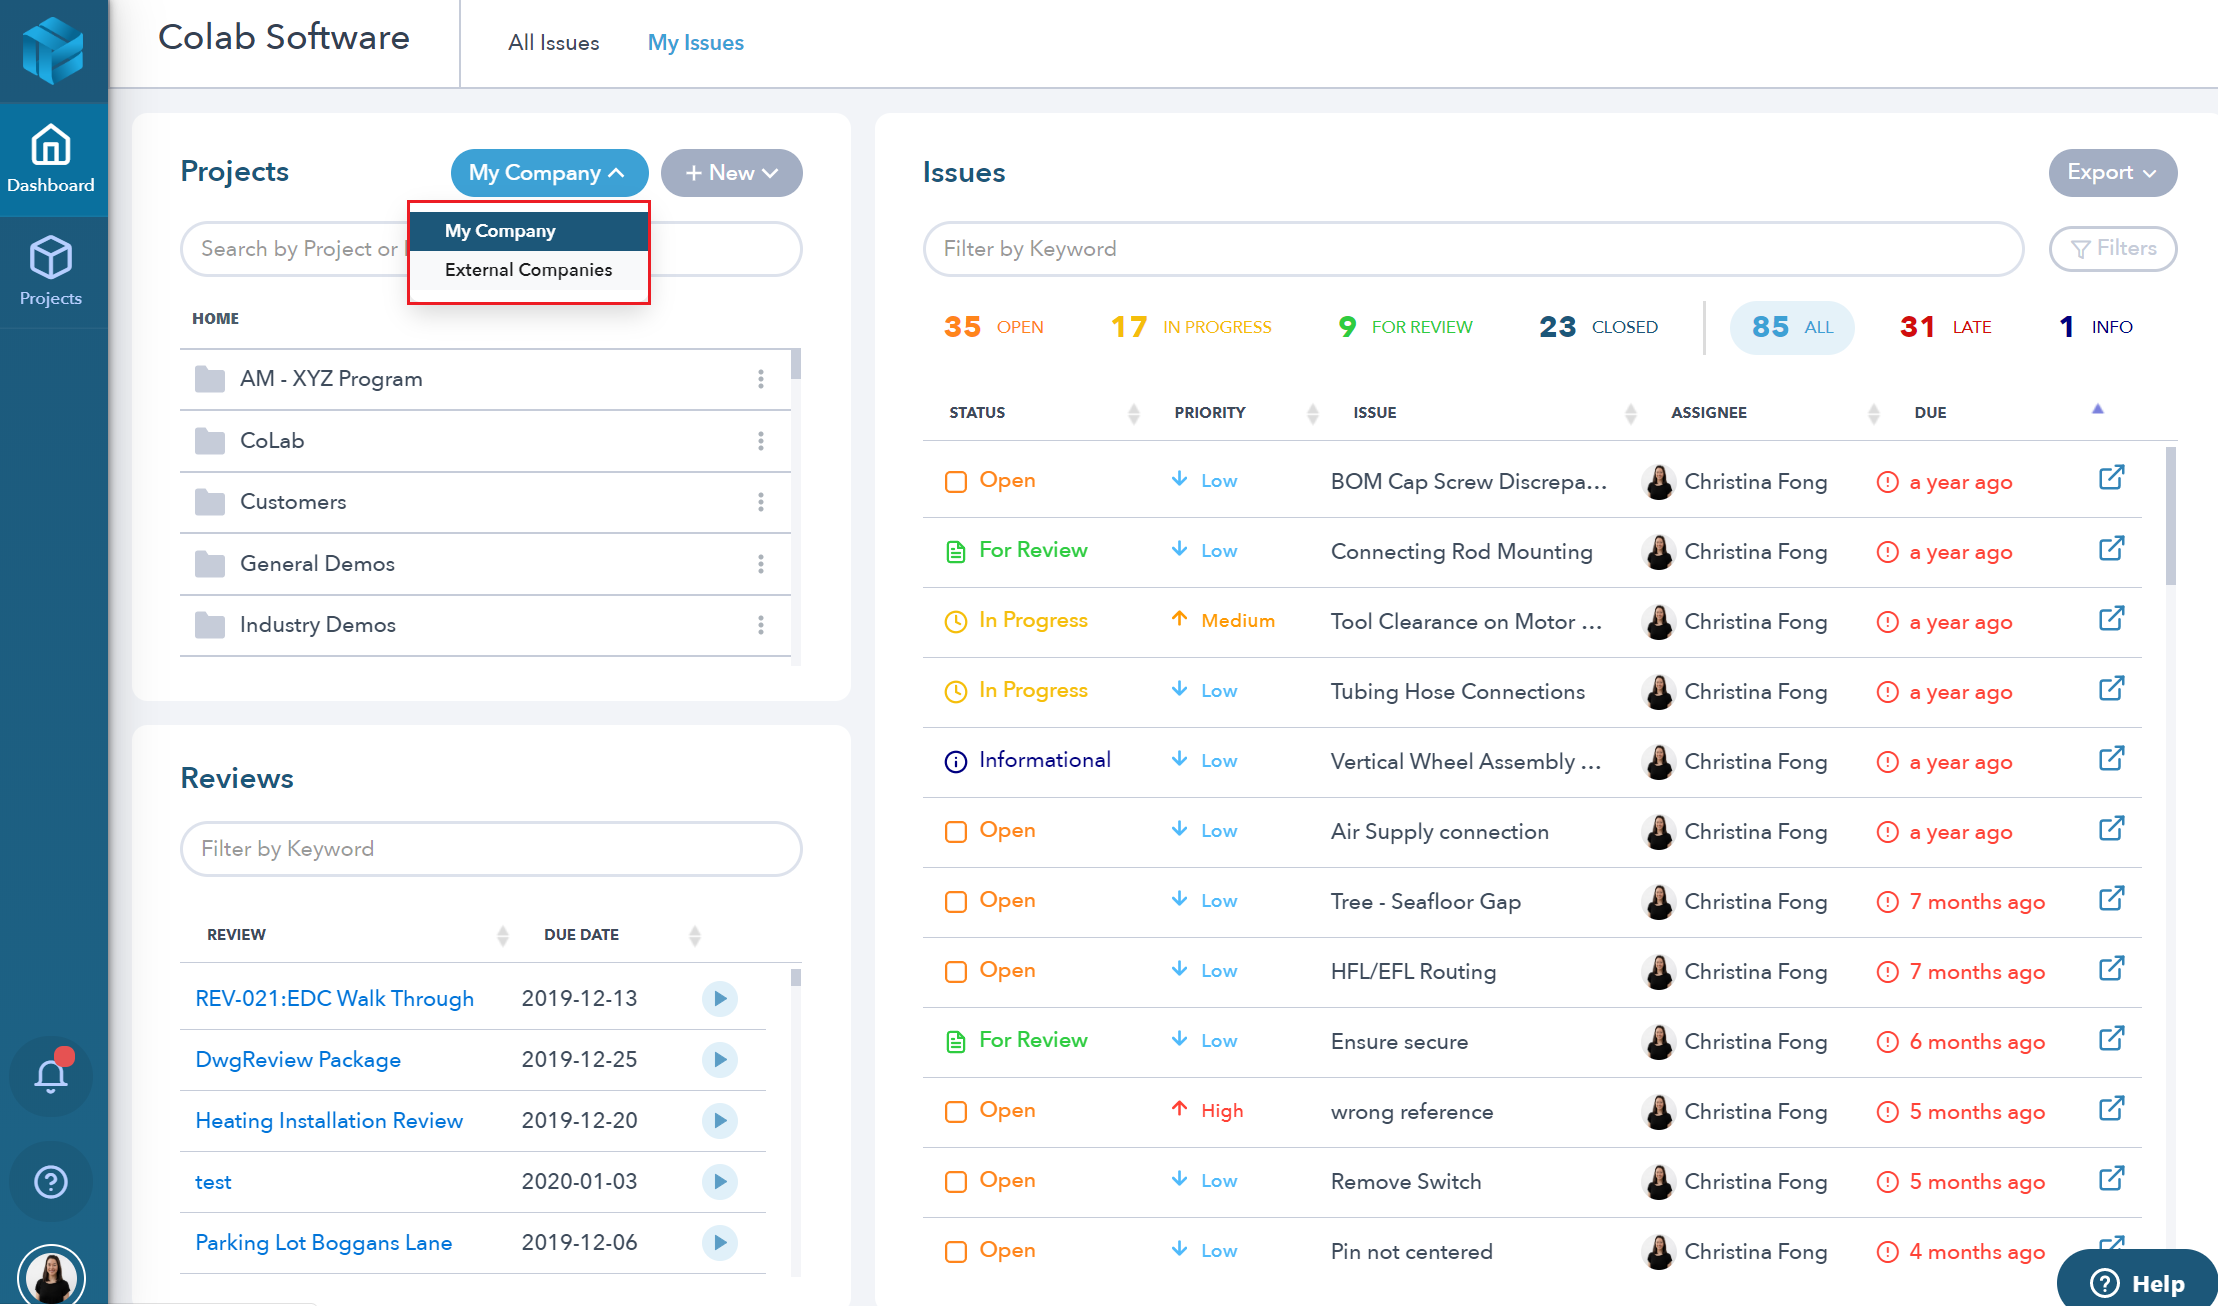2218x1306 pixels.
Task: Launch the Parking Lot Boggans Lane review
Action: [720, 1242]
